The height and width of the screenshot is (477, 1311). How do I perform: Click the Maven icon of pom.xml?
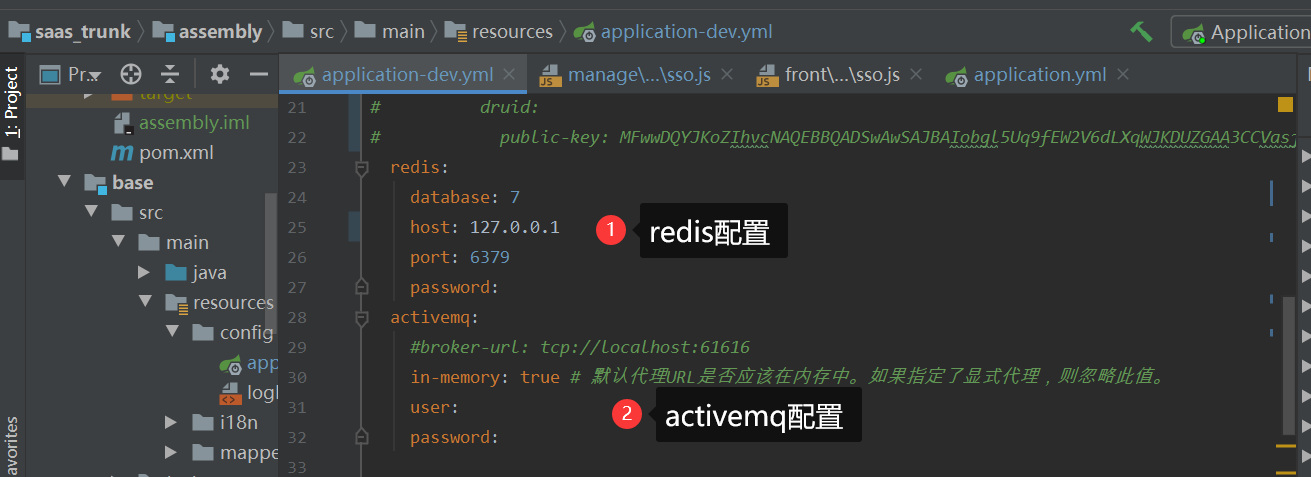122,153
